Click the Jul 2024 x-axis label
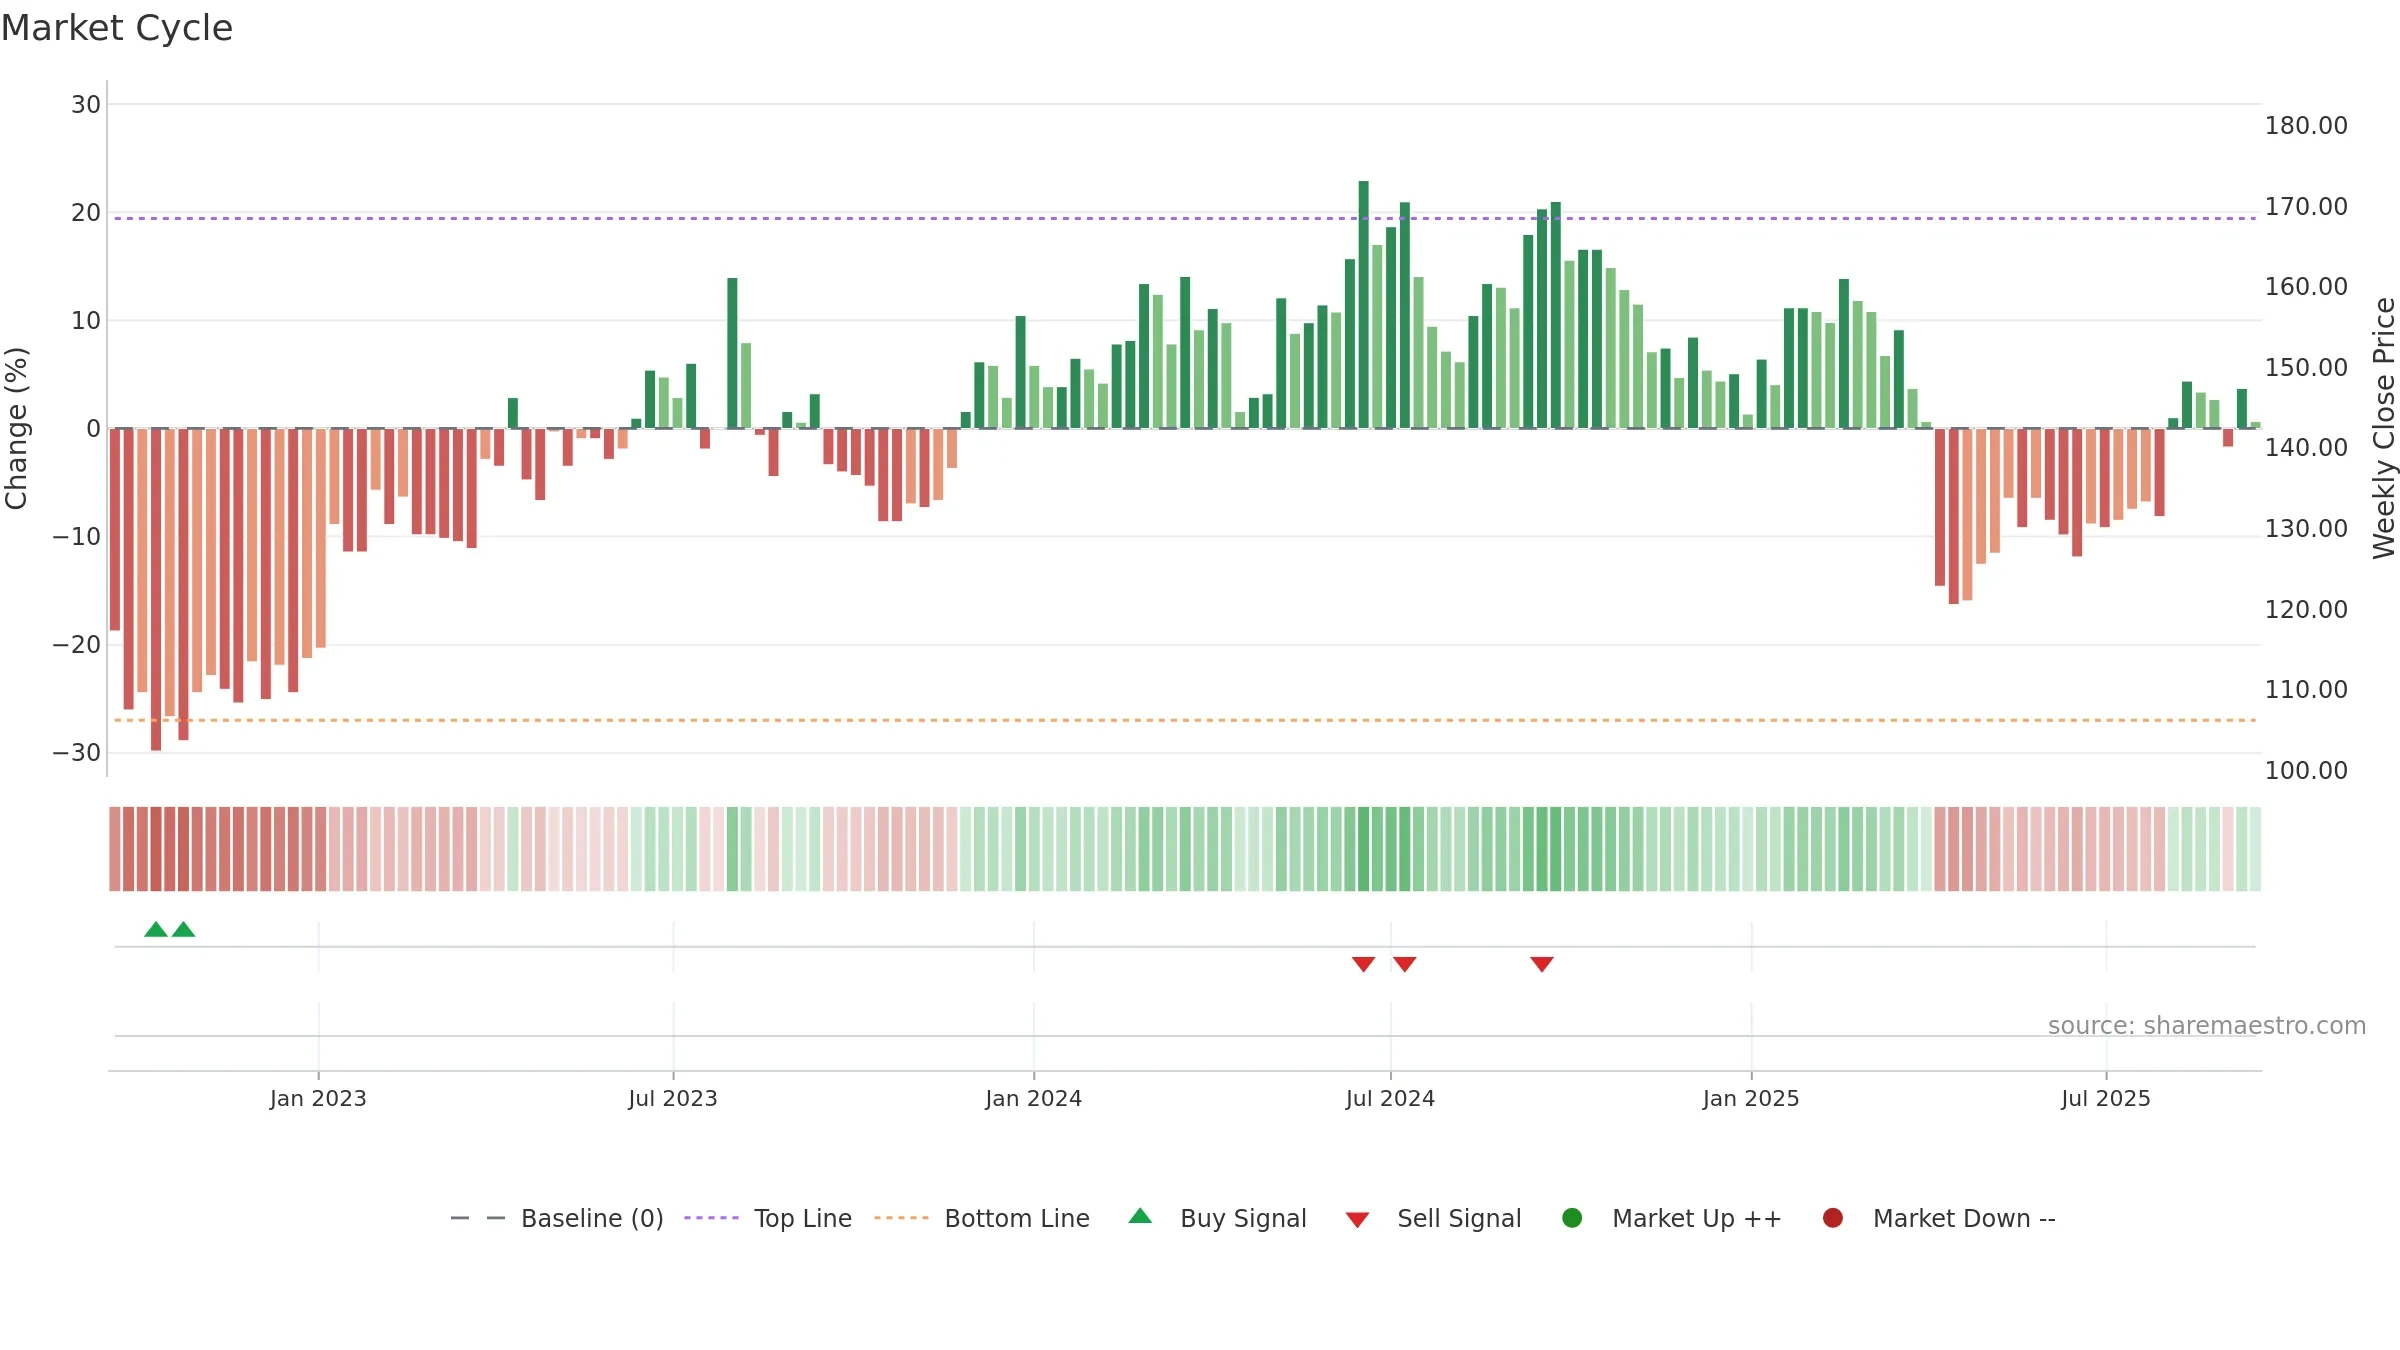The width and height of the screenshot is (2400, 1350). [1390, 1098]
